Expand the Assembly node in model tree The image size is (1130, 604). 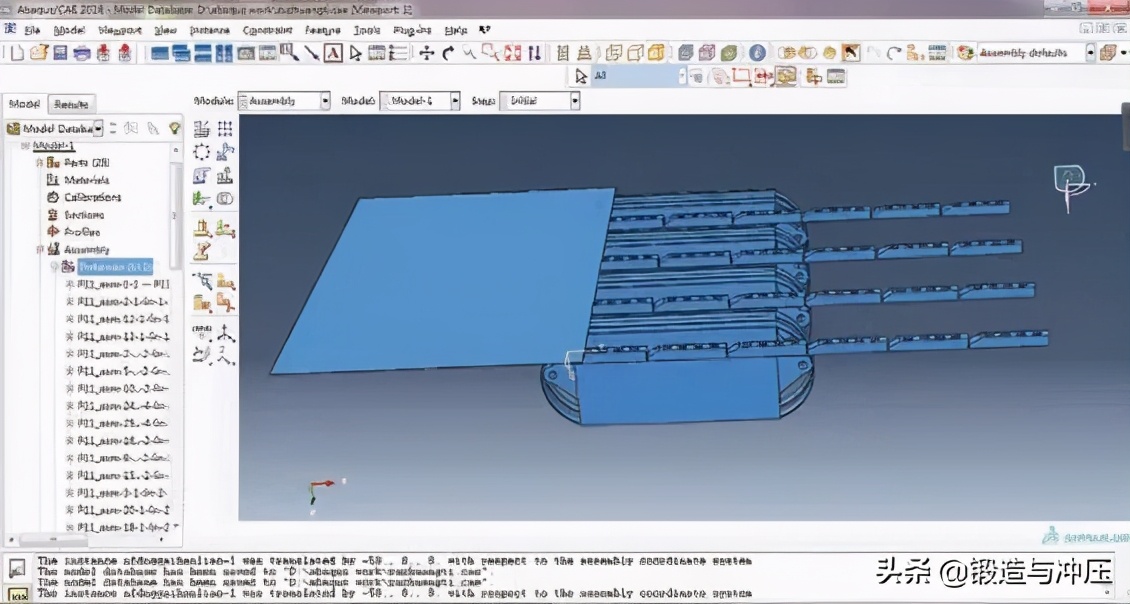(40, 249)
